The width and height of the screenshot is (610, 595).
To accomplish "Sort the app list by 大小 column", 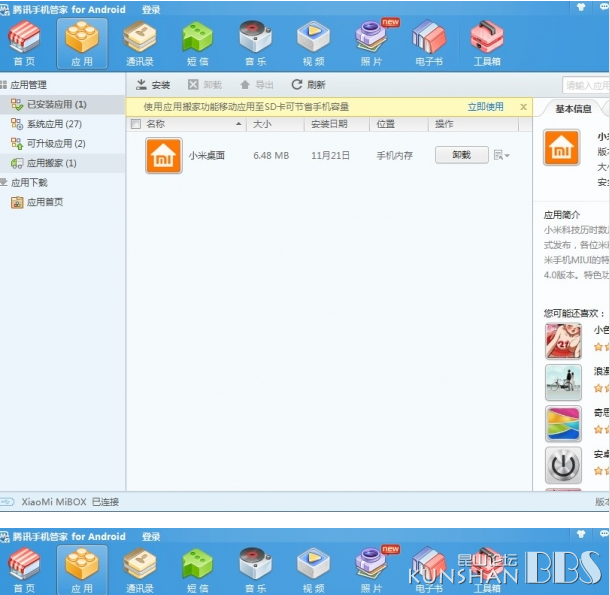I will 262,124.
